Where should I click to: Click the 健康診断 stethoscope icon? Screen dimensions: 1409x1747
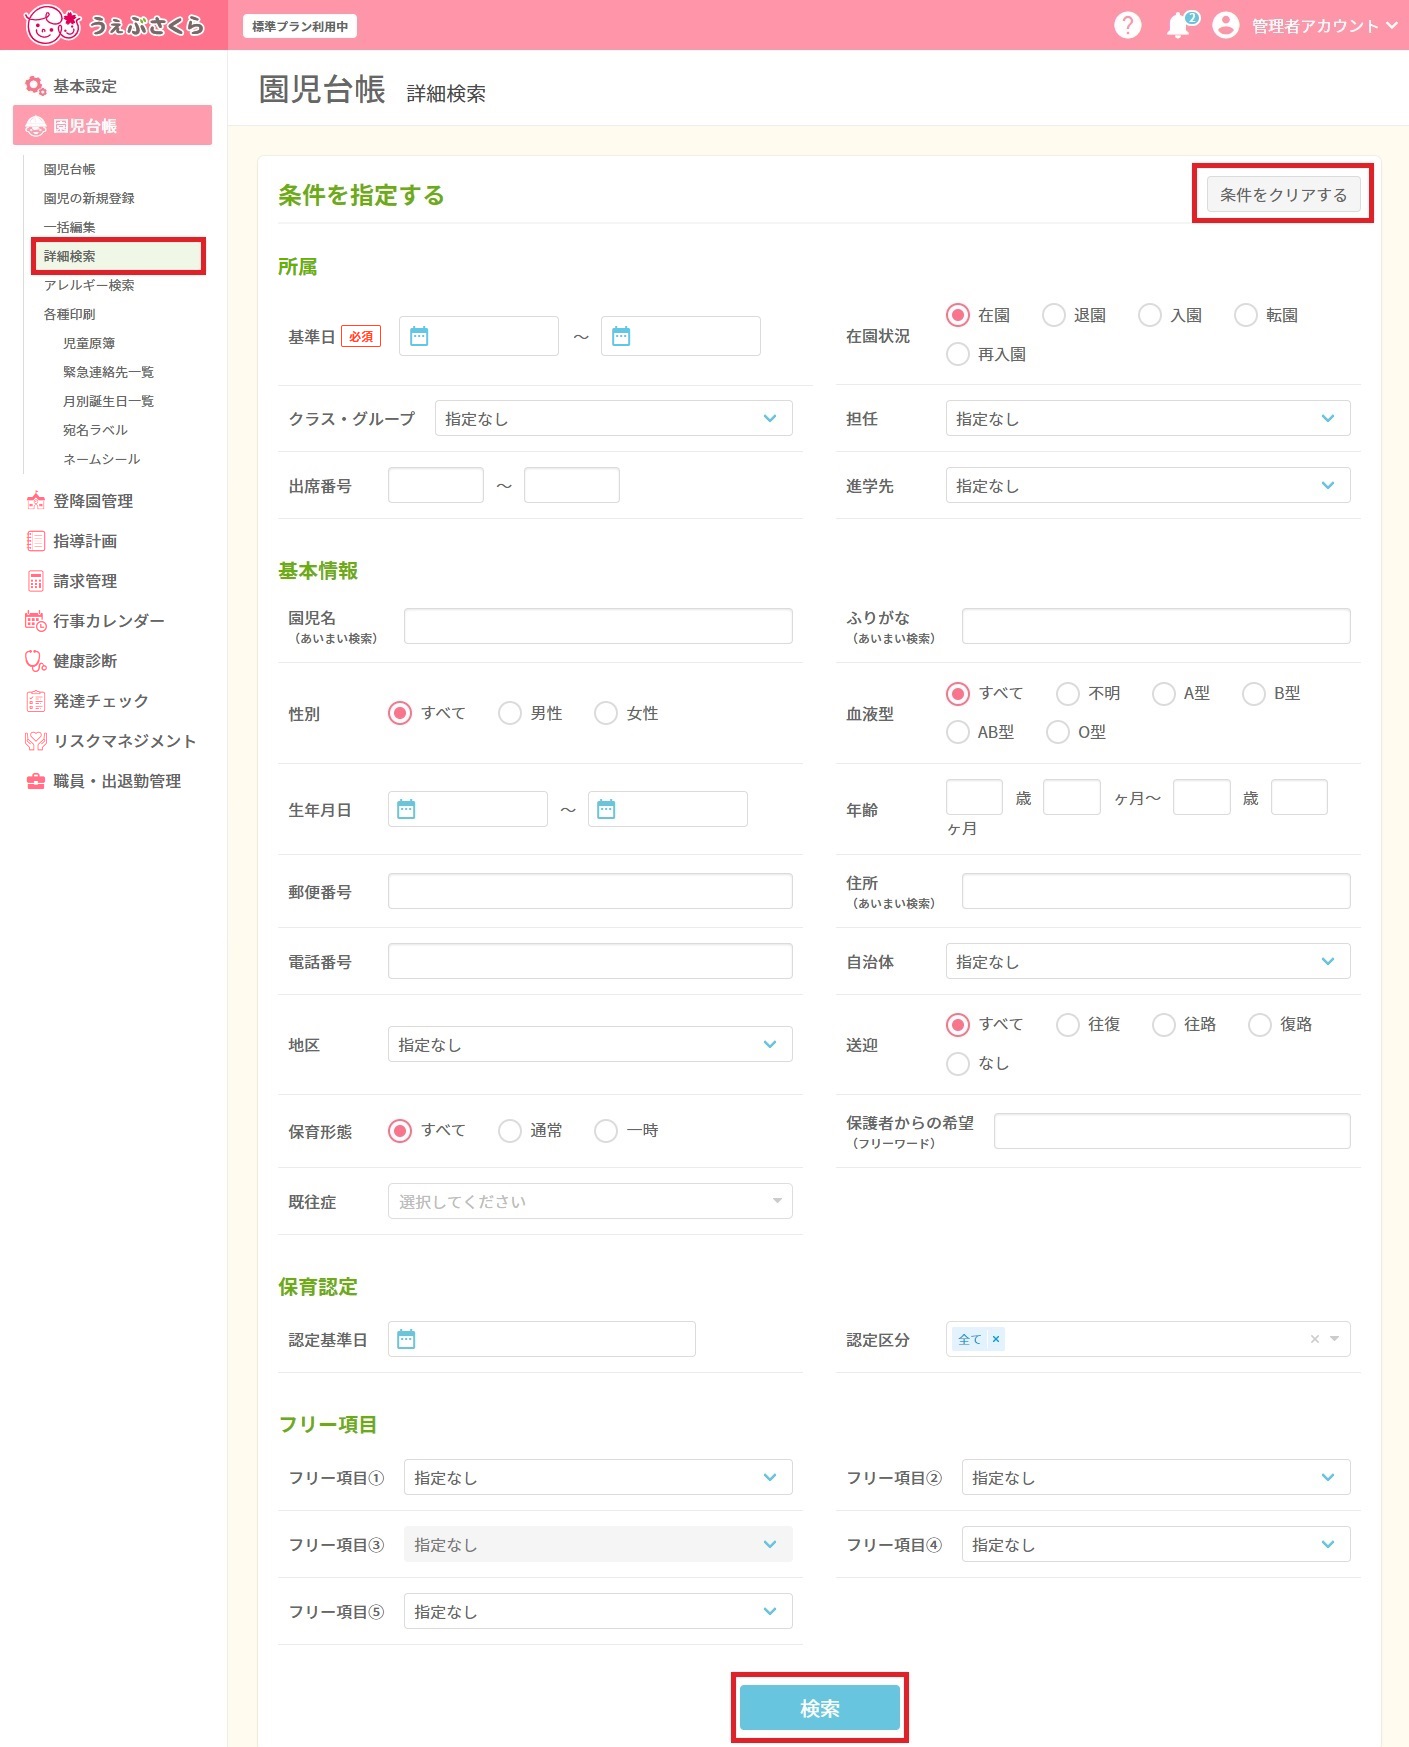(36, 661)
